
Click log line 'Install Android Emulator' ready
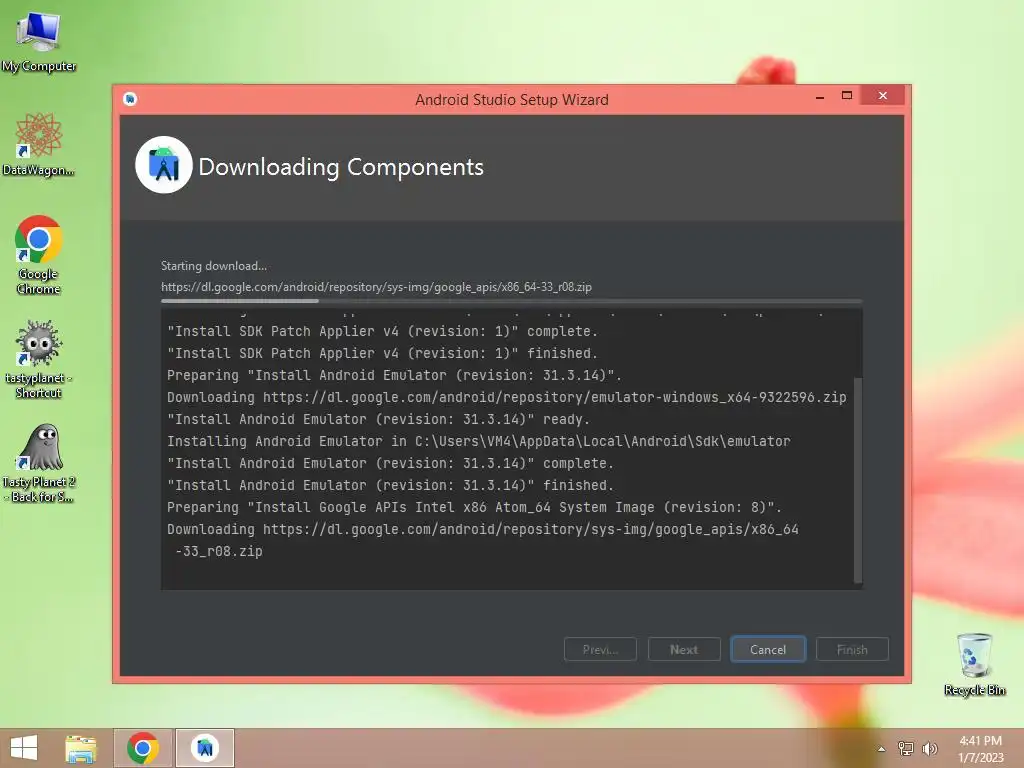(378, 419)
